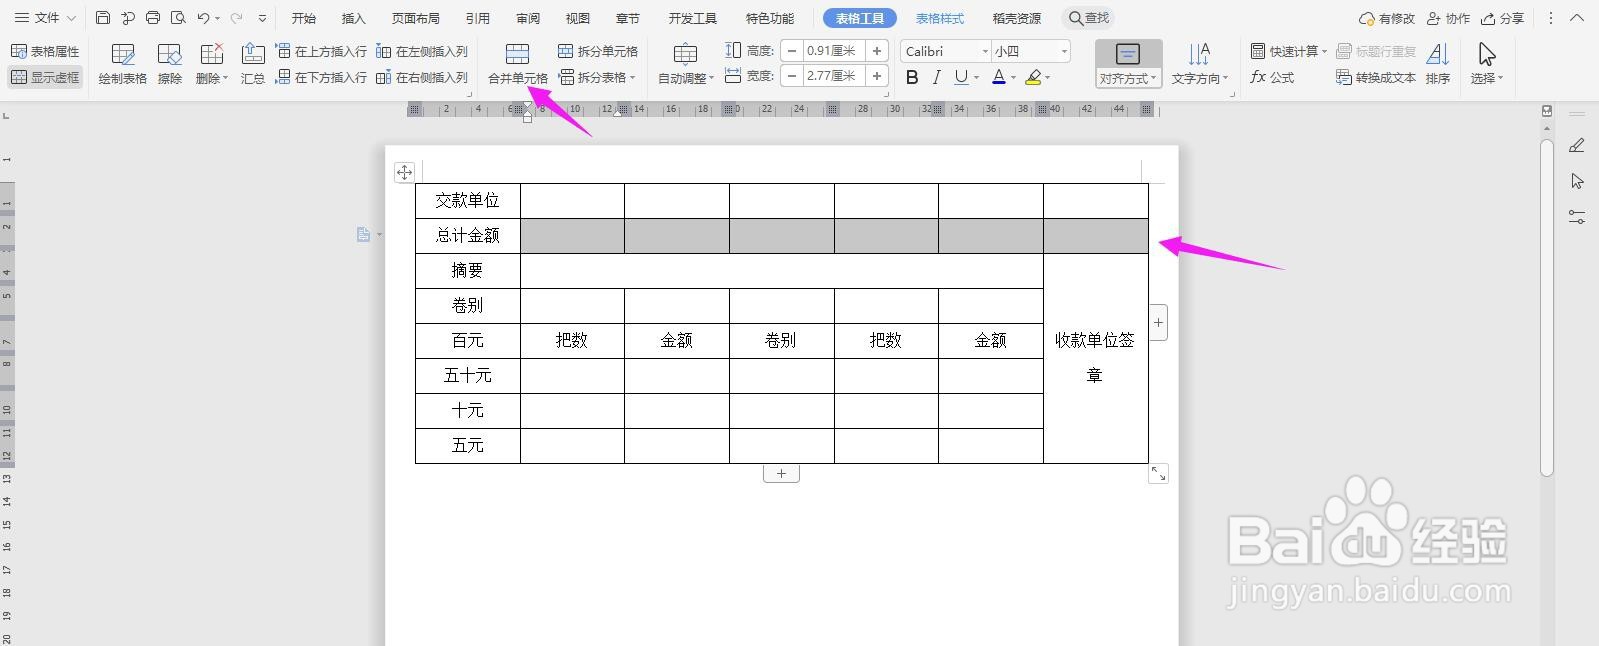Open highlight color dropdown arrow
Viewport: 1599px width, 646px height.
tap(1048, 77)
